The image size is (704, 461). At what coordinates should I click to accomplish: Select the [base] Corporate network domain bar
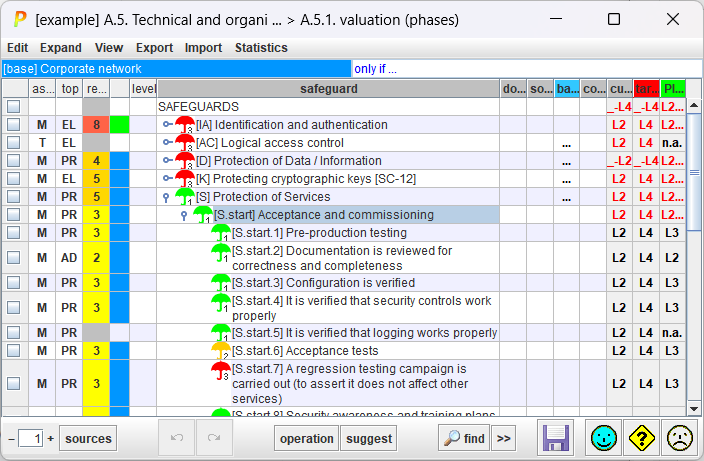[176, 69]
